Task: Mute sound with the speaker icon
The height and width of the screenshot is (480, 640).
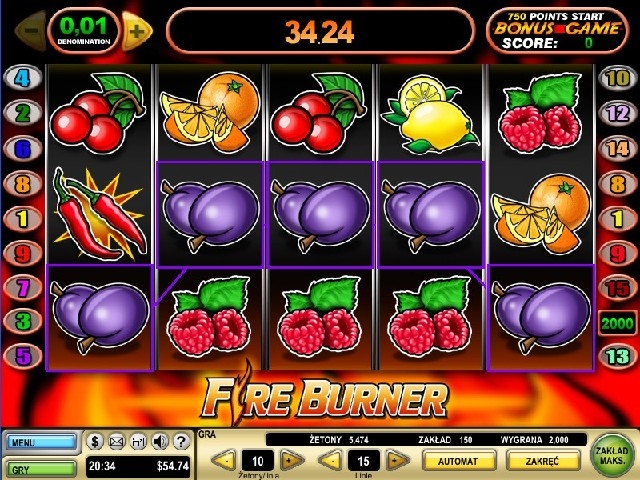Action: pos(160,442)
